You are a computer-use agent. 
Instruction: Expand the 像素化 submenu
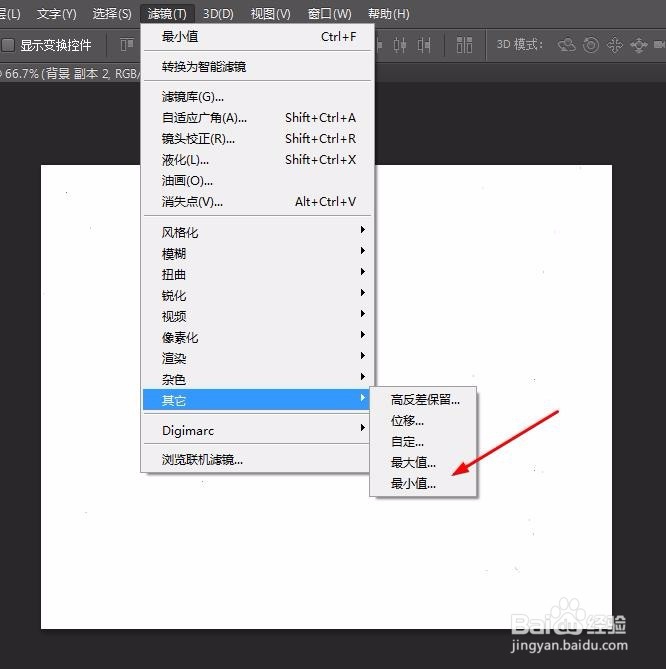click(x=258, y=337)
